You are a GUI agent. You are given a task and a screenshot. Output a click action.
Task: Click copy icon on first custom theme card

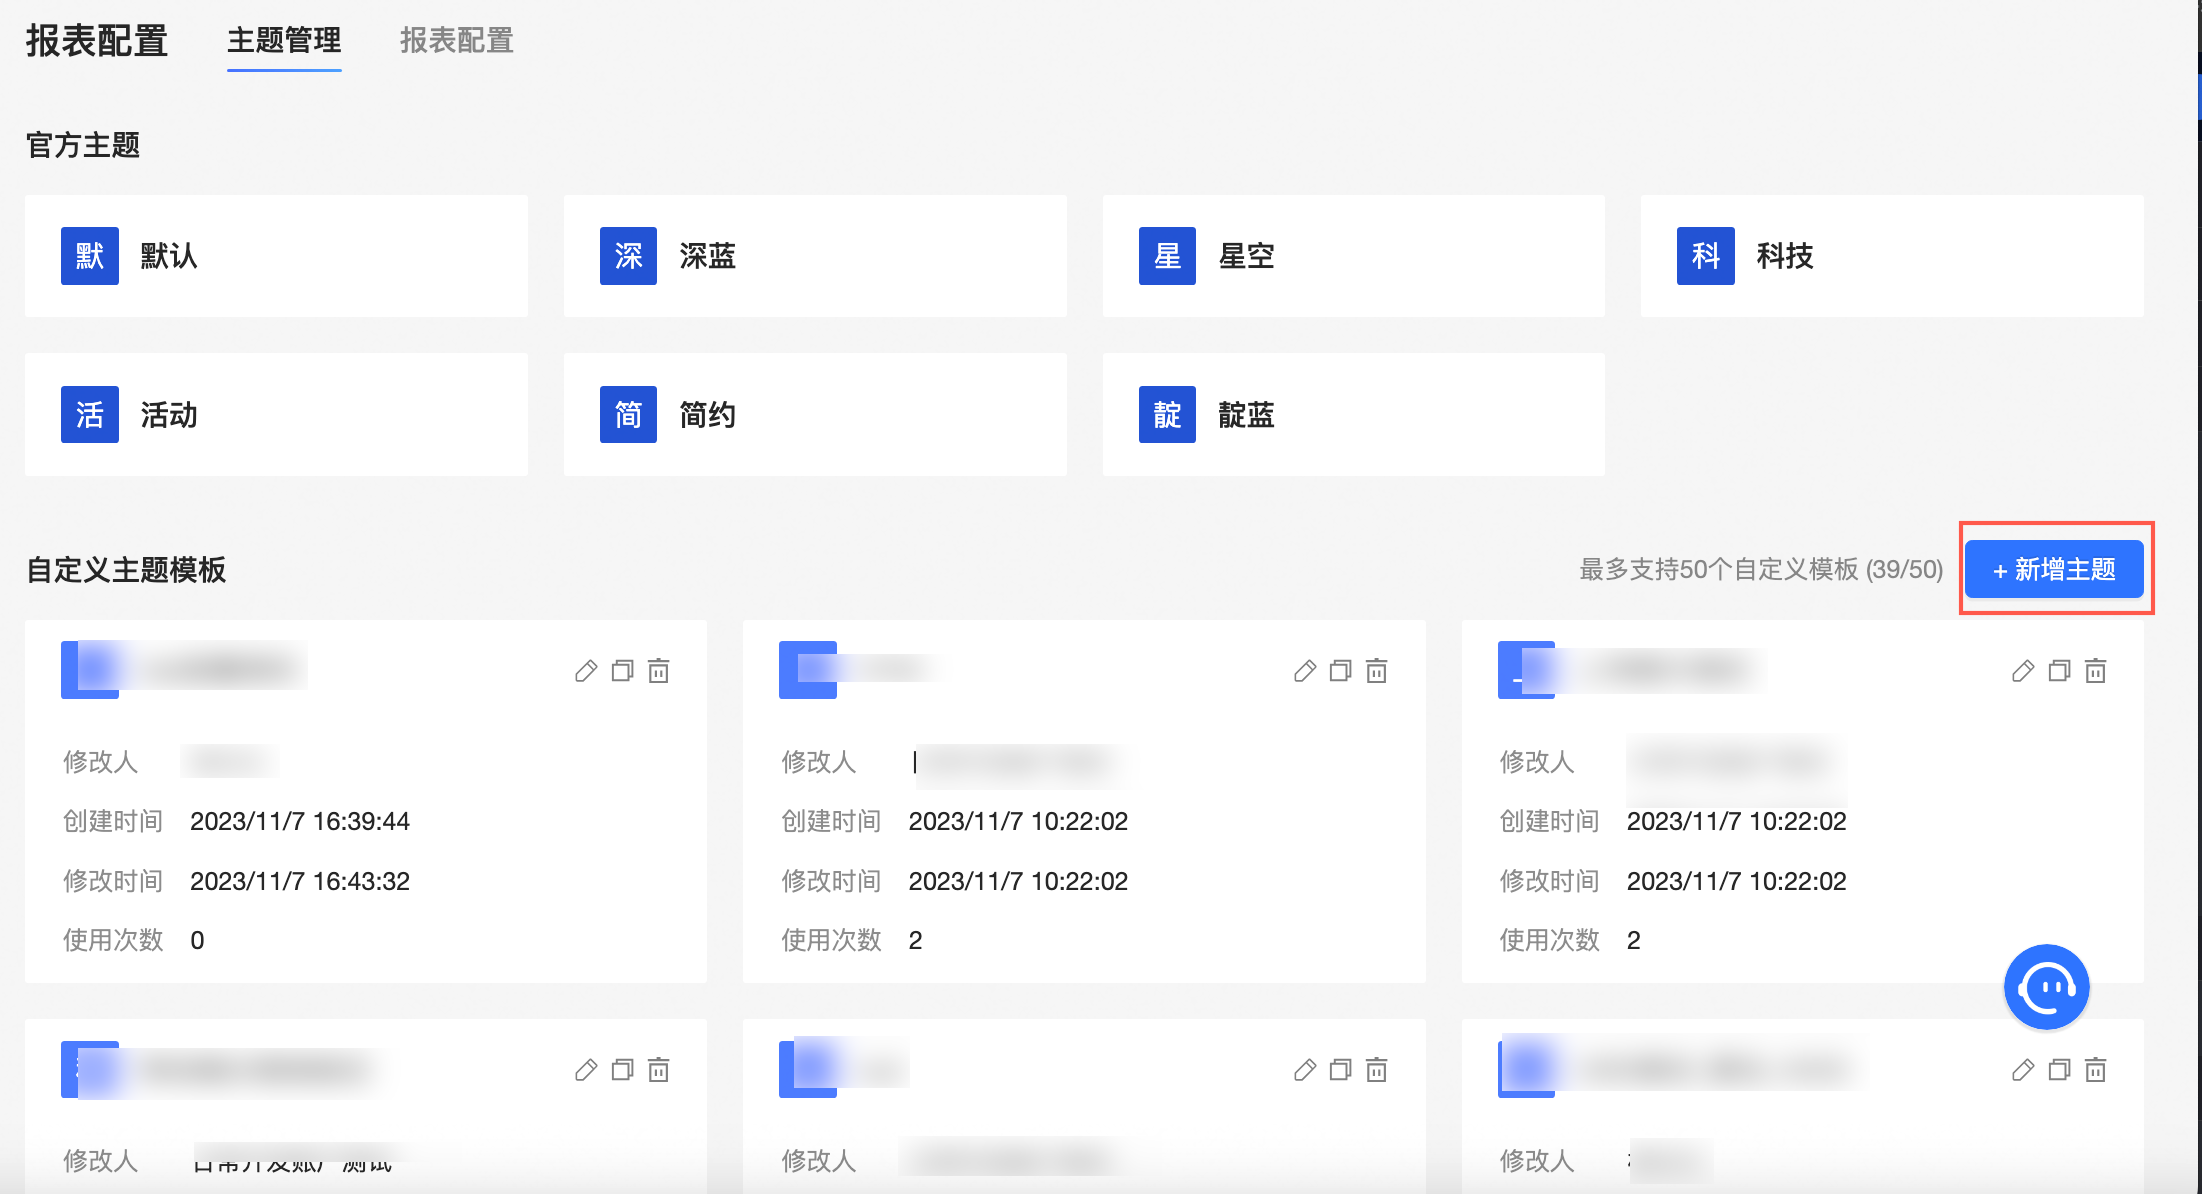622,671
